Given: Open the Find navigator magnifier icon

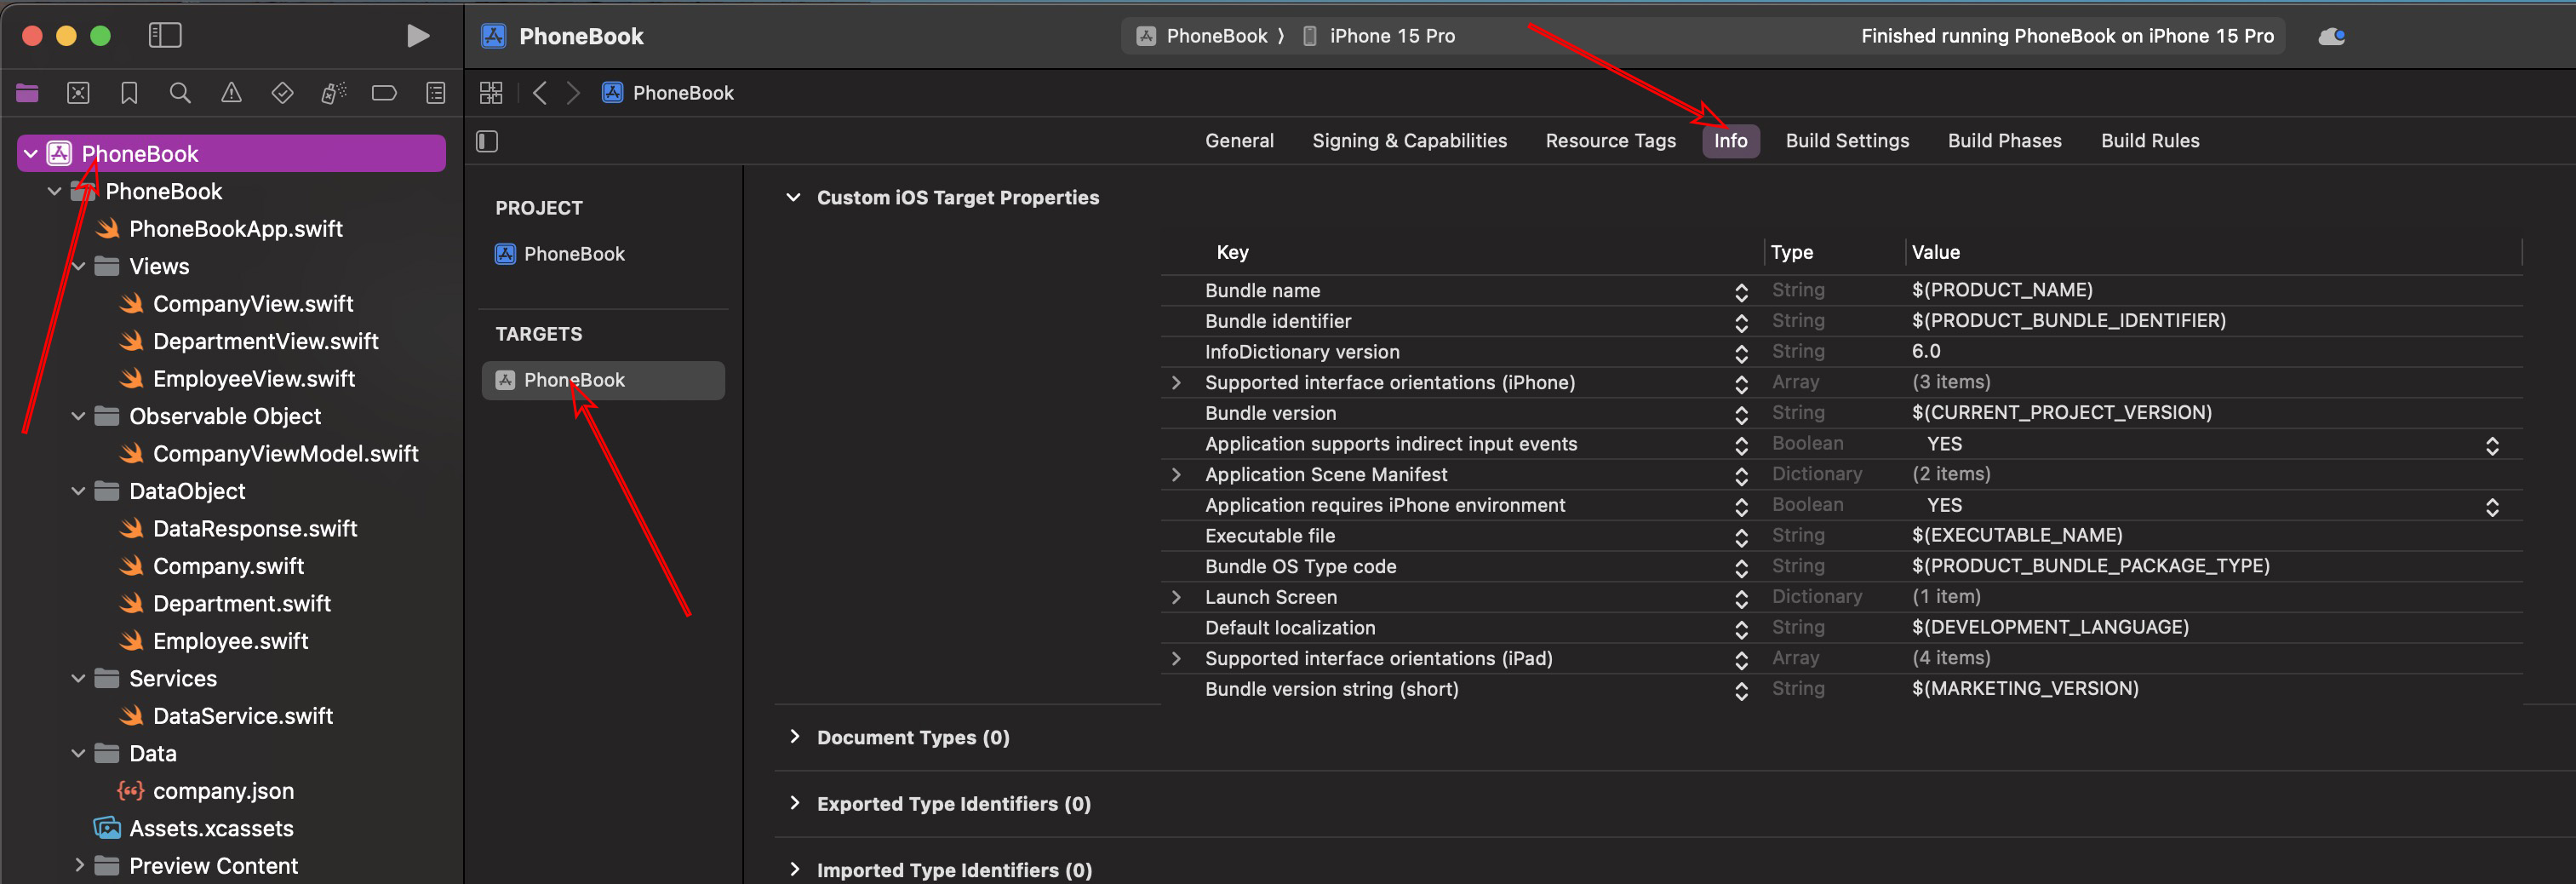Looking at the screenshot, I should coord(179,92).
